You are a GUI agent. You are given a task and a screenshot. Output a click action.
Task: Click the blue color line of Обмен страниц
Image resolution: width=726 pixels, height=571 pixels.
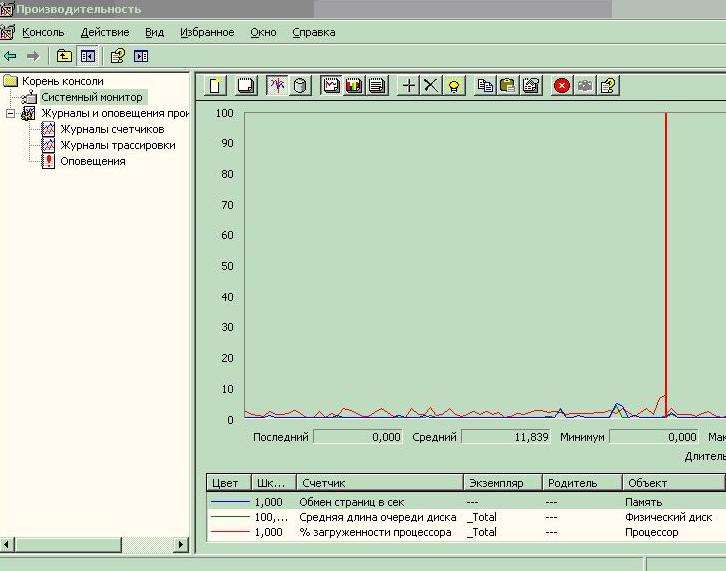click(x=230, y=502)
